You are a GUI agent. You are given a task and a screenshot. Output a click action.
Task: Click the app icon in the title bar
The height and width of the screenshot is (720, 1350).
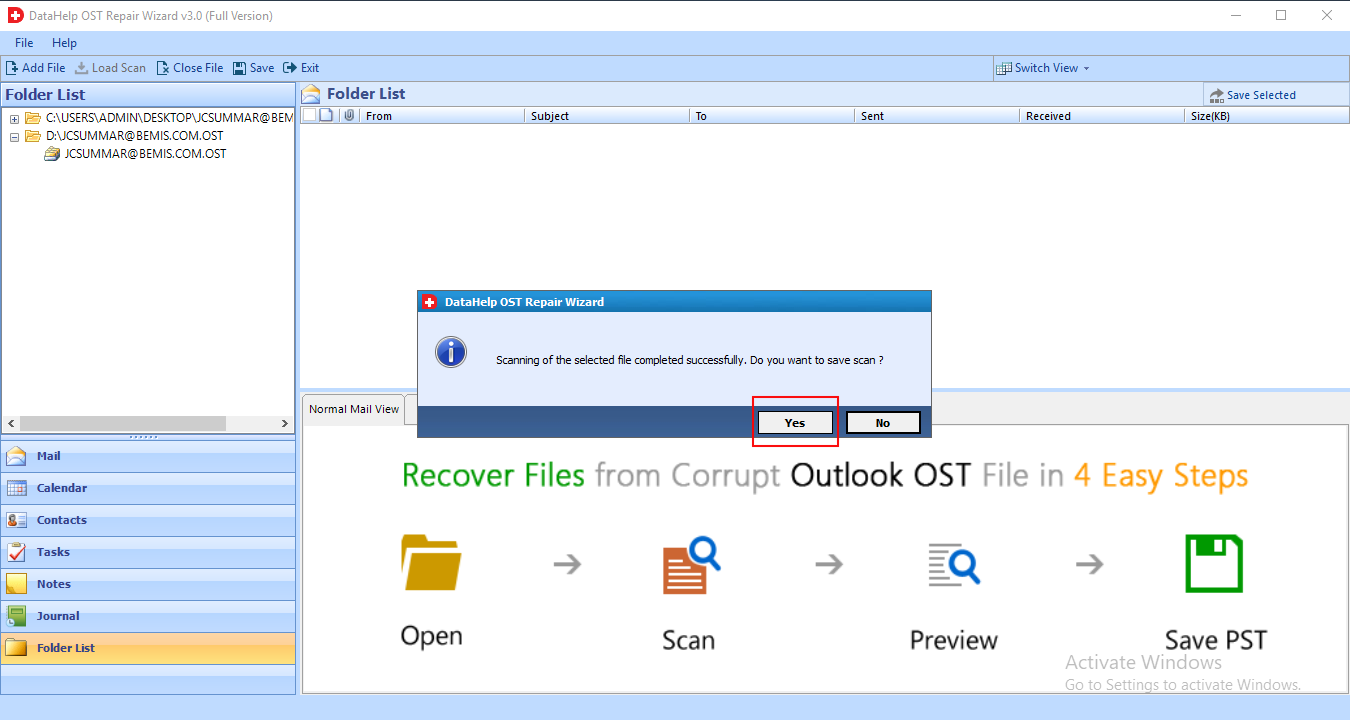pyautogui.click(x=17, y=16)
